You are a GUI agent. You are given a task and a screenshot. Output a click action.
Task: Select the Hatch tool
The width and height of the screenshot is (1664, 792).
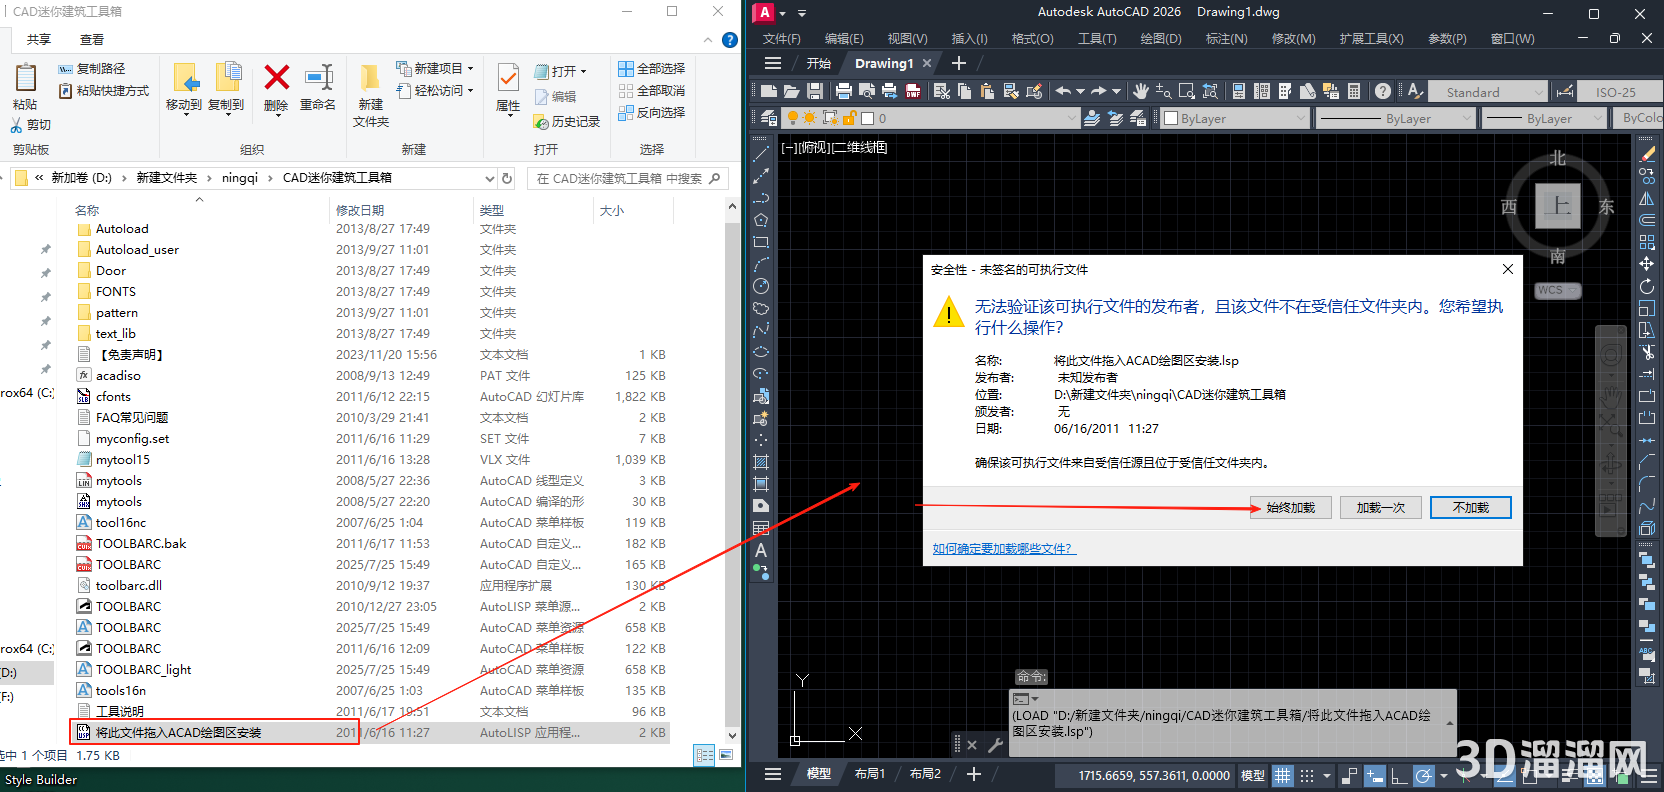pos(761,462)
